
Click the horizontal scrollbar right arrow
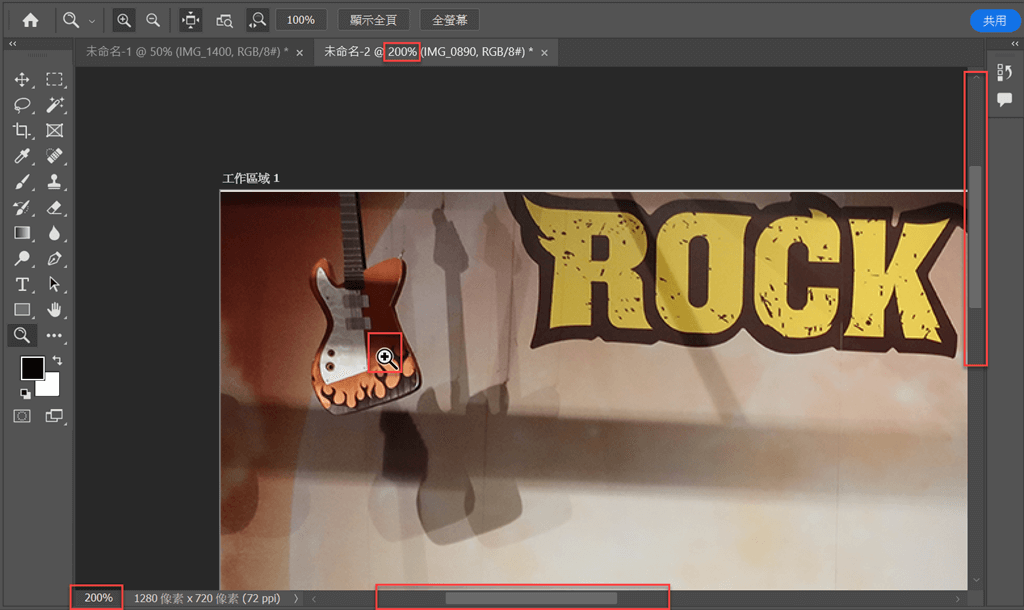click(958, 599)
